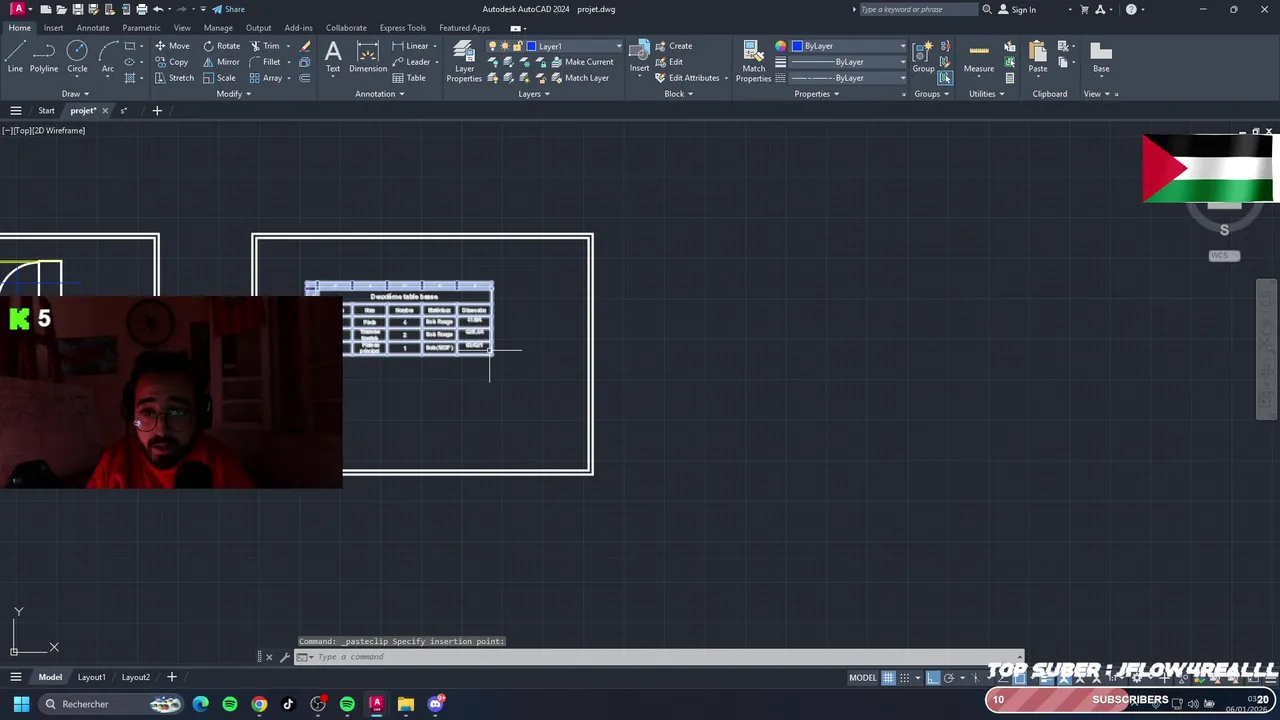Select the Circle tool

(x=77, y=57)
